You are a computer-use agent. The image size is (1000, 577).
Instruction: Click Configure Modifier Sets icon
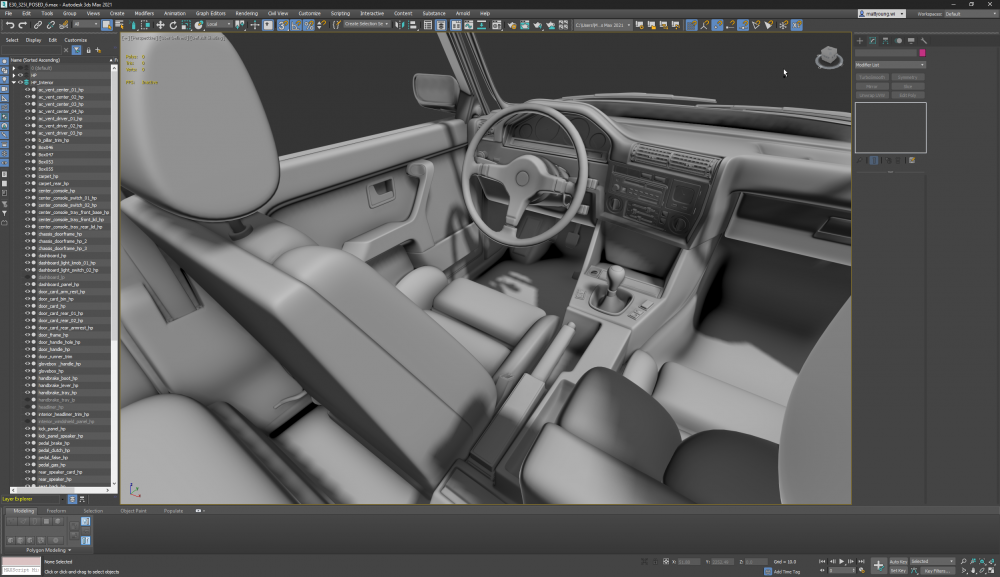pos(912,160)
